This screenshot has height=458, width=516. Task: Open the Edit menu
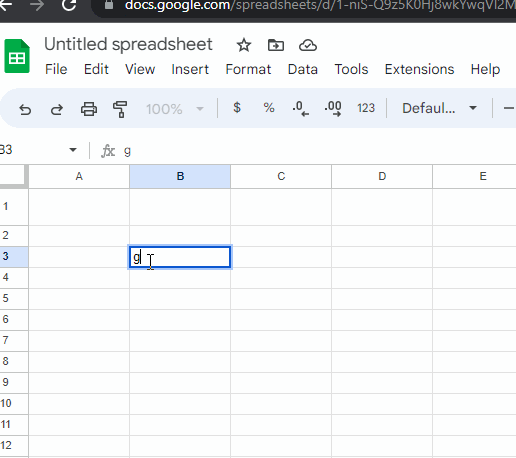tap(96, 69)
